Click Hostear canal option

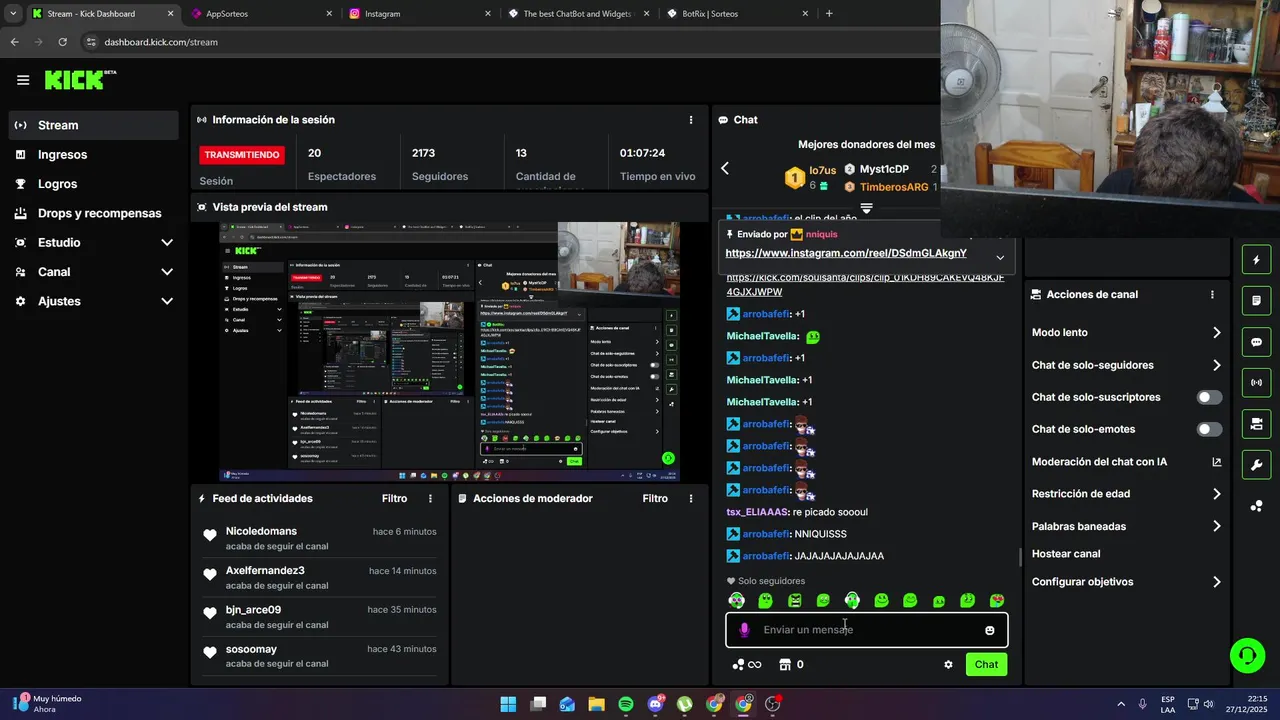pyautogui.click(x=1066, y=554)
